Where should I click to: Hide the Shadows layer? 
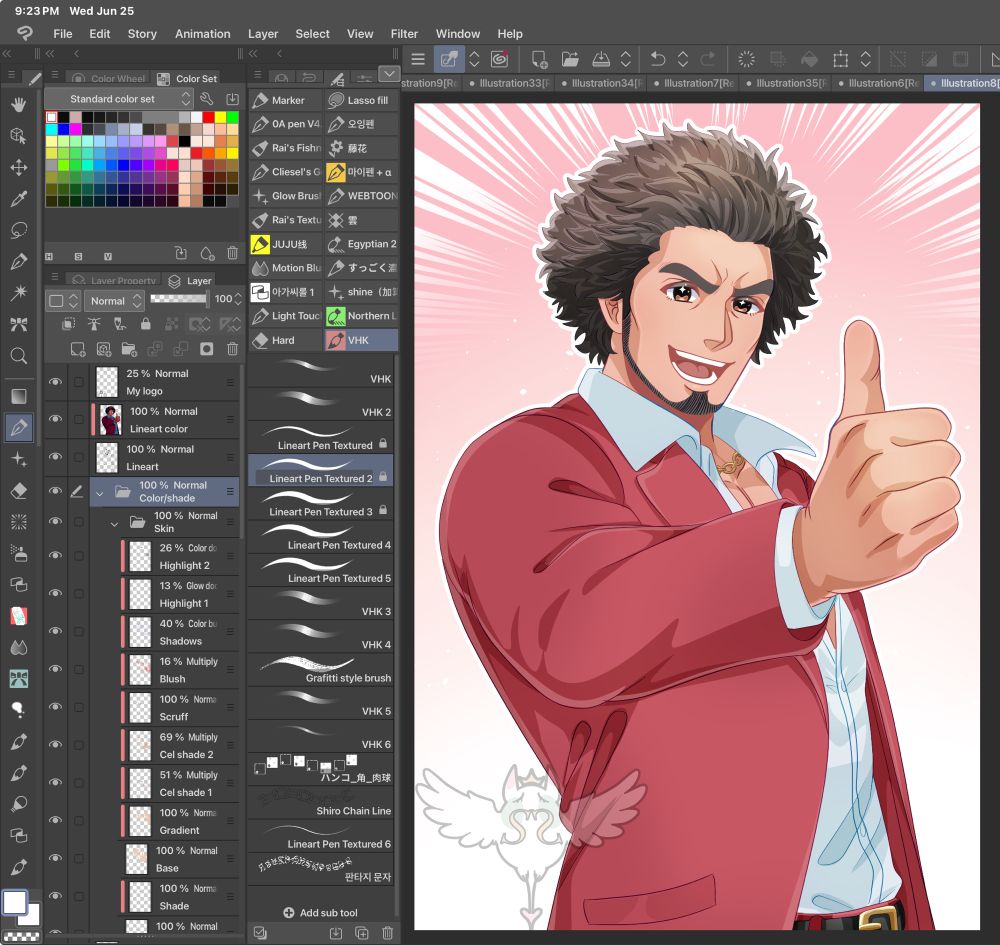point(55,631)
